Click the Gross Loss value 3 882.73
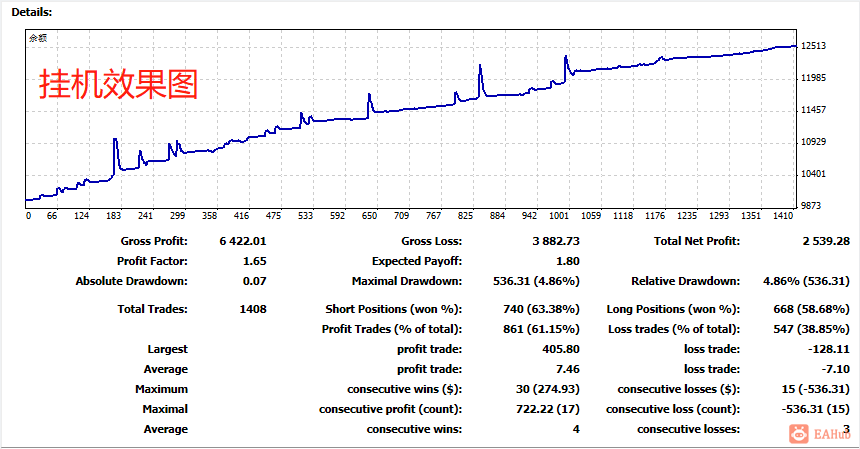The image size is (860, 449). (556, 241)
